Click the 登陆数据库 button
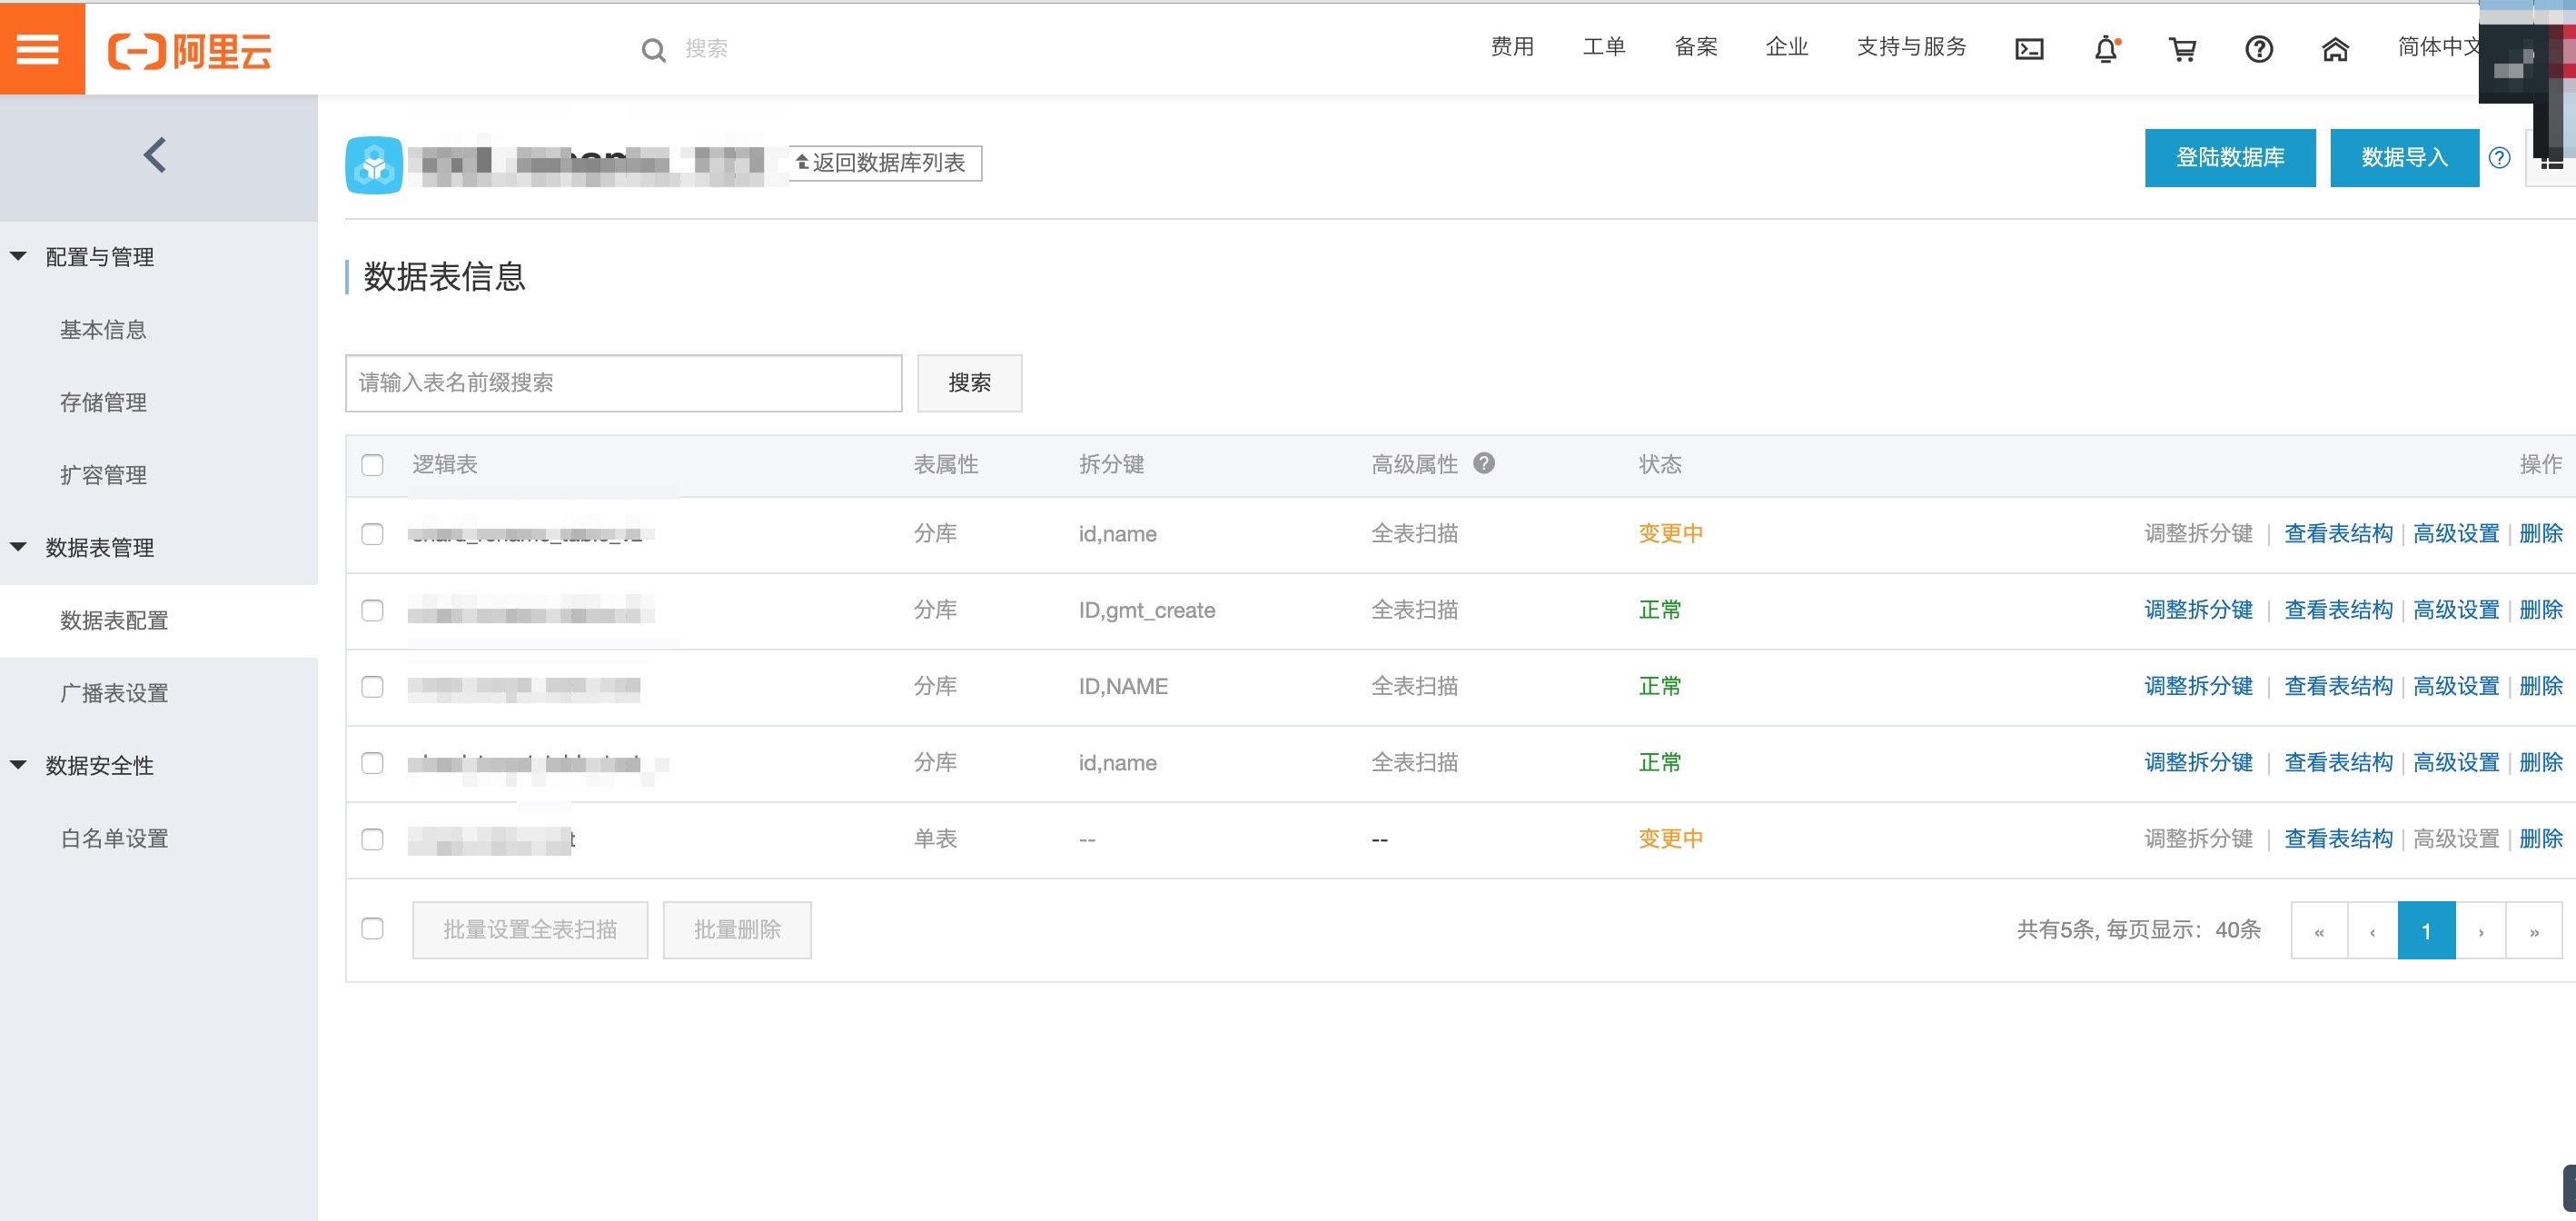 pyautogui.click(x=2230, y=158)
